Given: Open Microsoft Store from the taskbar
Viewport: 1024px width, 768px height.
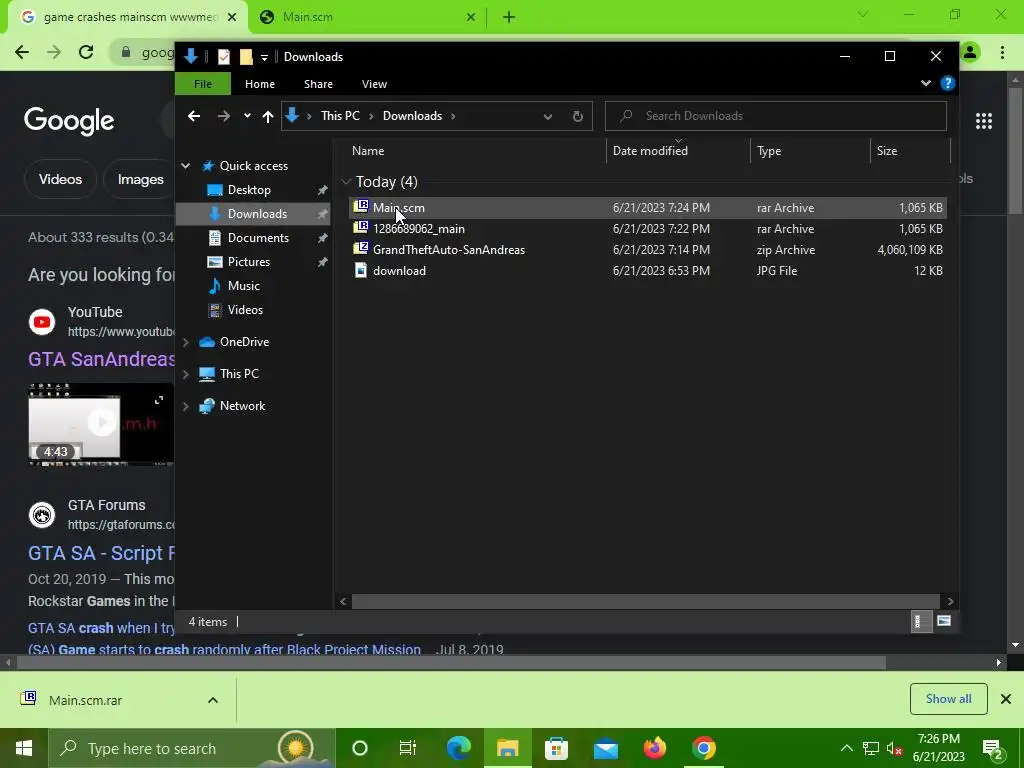Looking at the screenshot, I should pyautogui.click(x=556, y=748).
